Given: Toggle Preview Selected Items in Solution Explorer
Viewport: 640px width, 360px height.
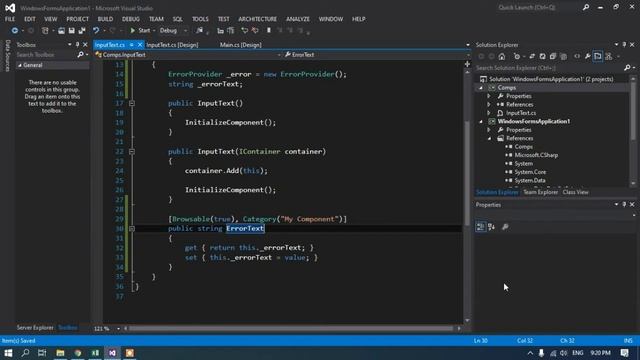Looking at the screenshot, I should pos(598,57).
